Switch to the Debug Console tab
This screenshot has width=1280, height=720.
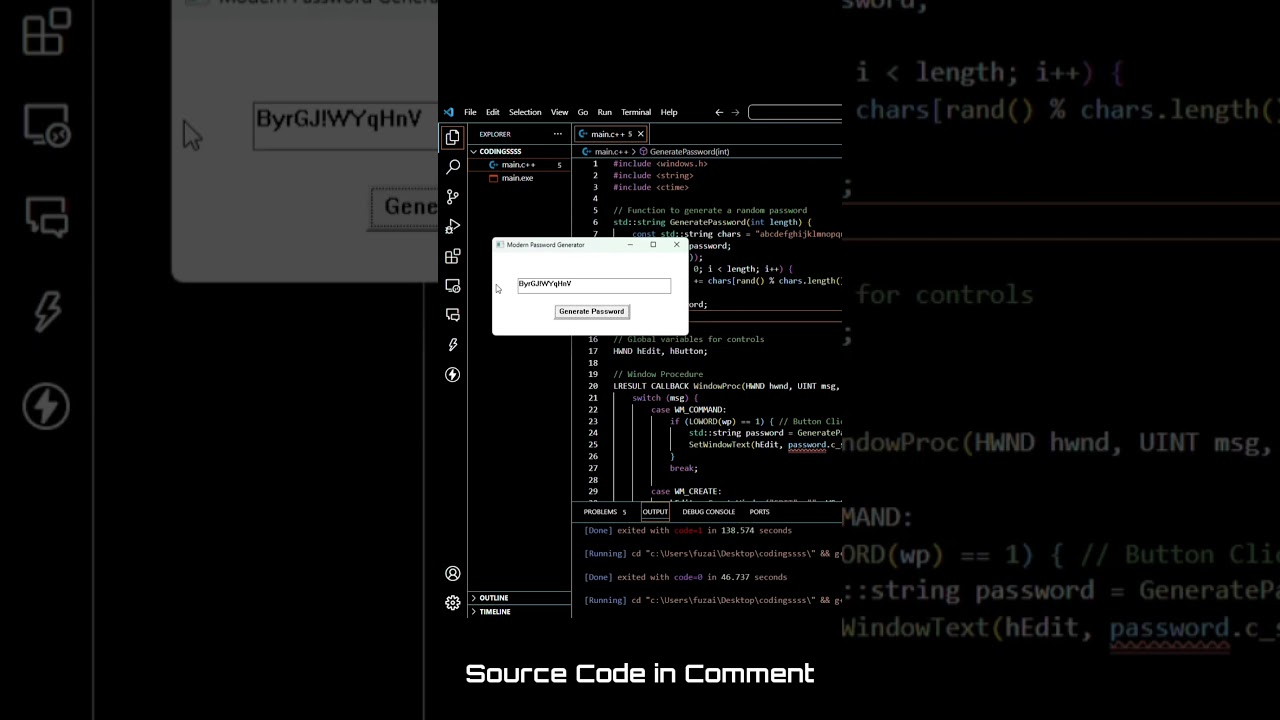(708, 511)
